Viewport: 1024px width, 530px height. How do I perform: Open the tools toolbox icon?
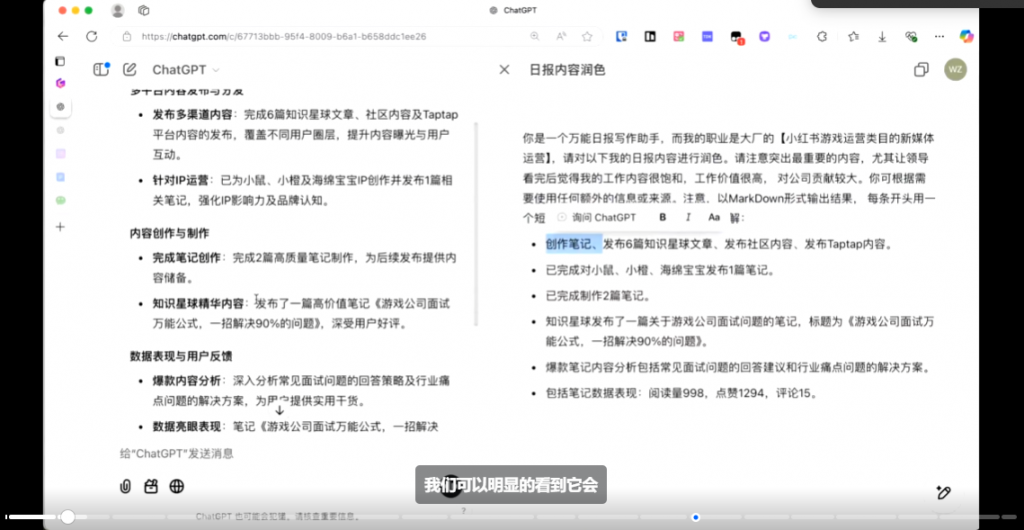151,486
